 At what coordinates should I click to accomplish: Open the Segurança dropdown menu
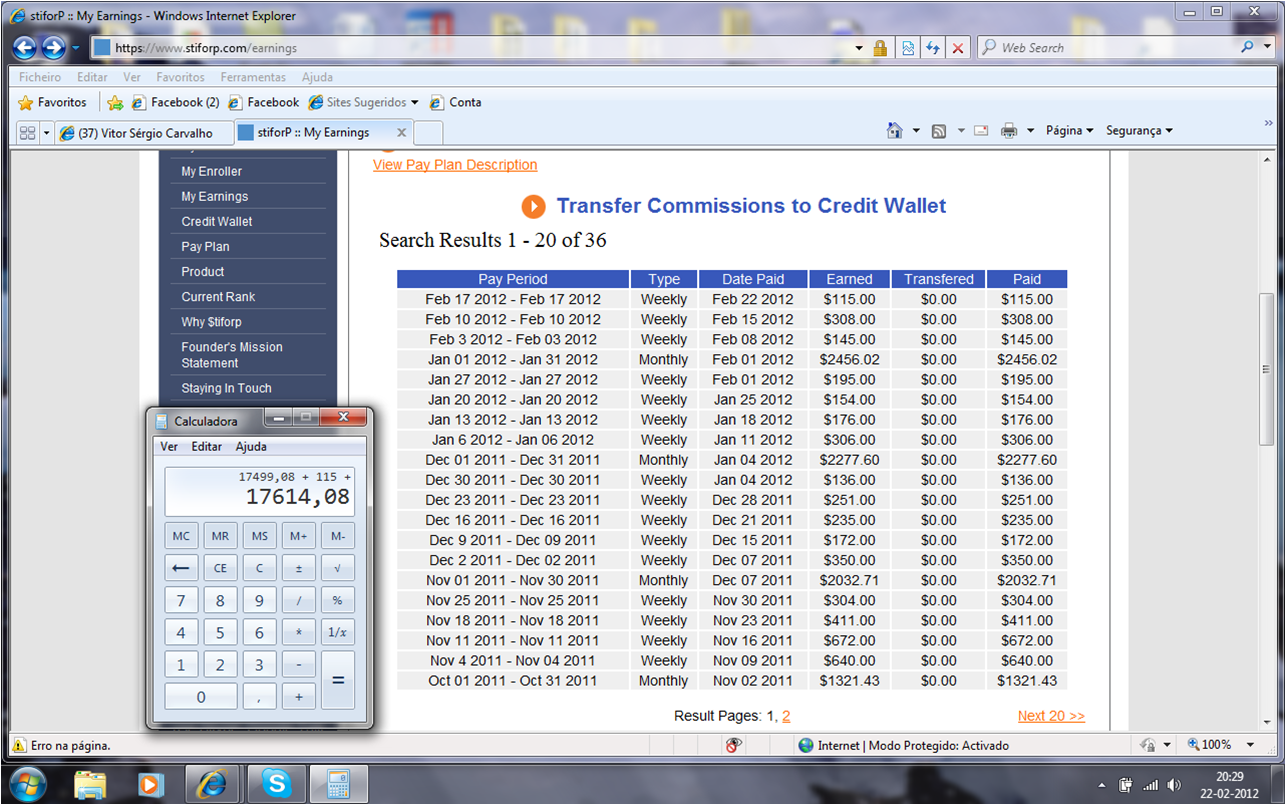1139,131
